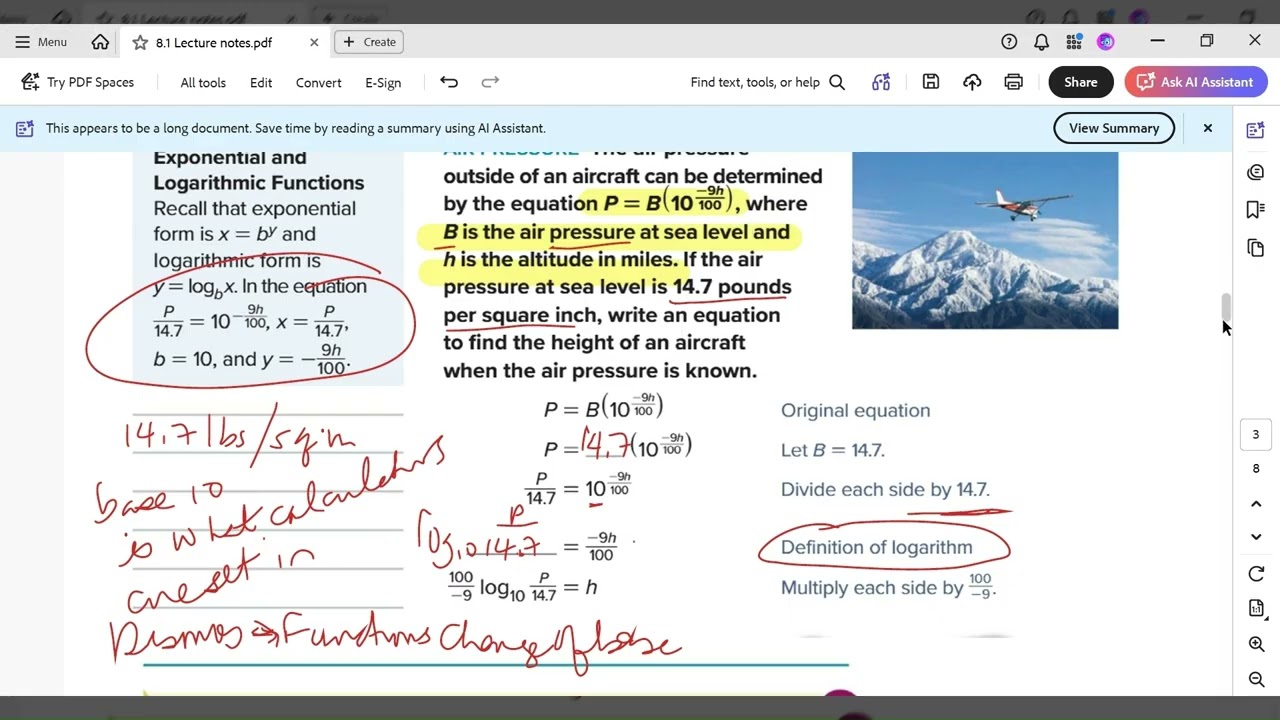Open the page display settings icon
Screen dimensions: 1280x720
coord(1256,609)
